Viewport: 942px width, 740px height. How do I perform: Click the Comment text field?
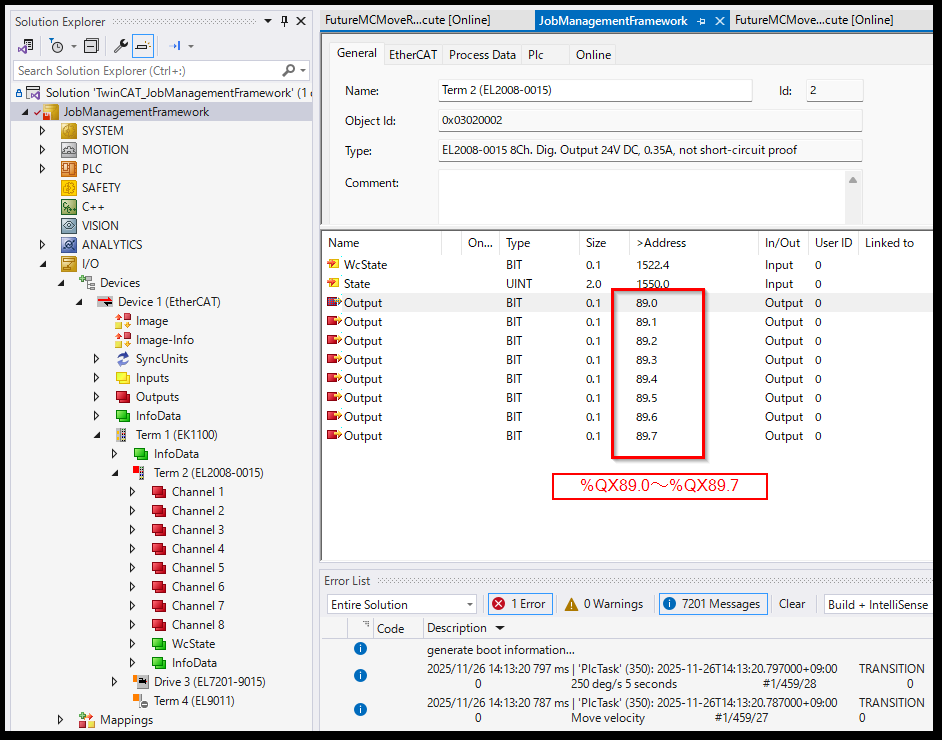pyautogui.click(x=640, y=195)
